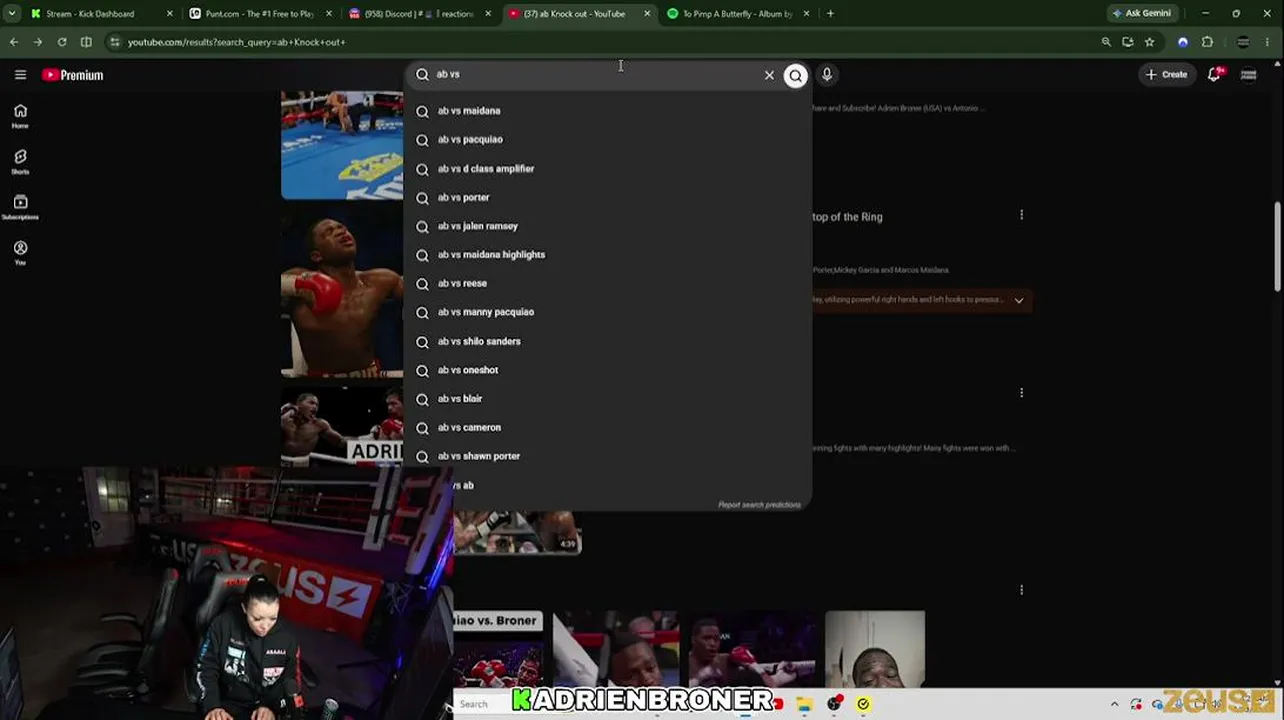The width and height of the screenshot is (1284, 720).
Task: Open Shorts in YouTube sidebar
Action: pyautogui.click(x=20, y=162)
